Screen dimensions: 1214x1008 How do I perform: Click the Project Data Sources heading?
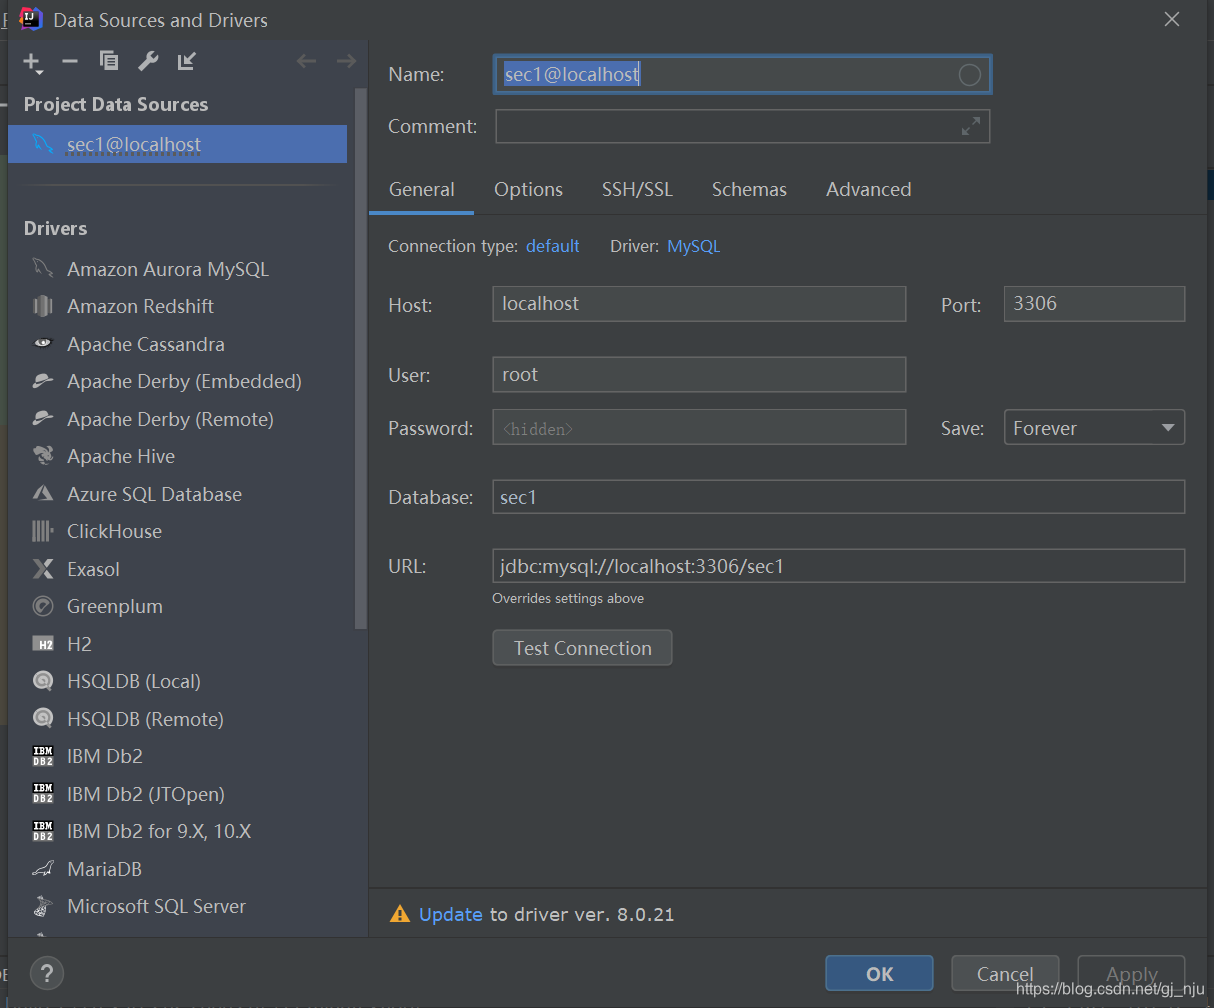tap(116, 105)
